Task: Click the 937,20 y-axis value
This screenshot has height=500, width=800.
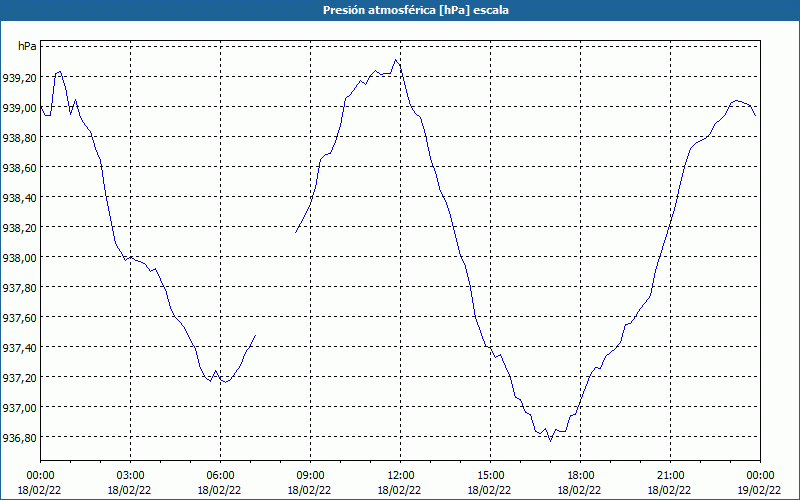Action: [19, 378]
